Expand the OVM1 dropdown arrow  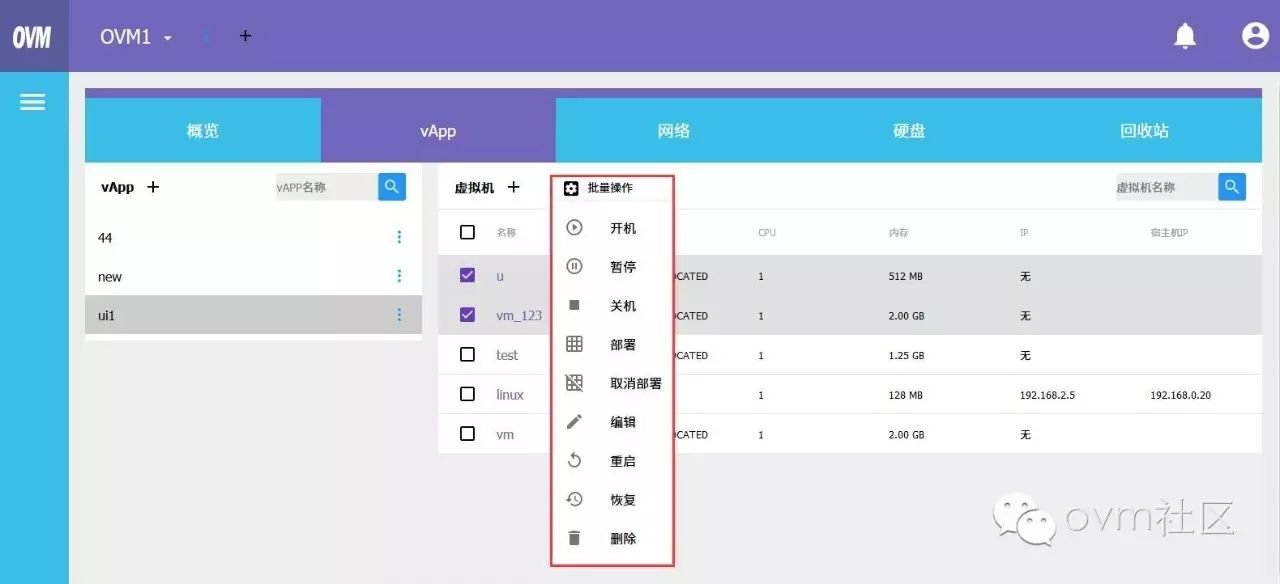pos(168,38)
